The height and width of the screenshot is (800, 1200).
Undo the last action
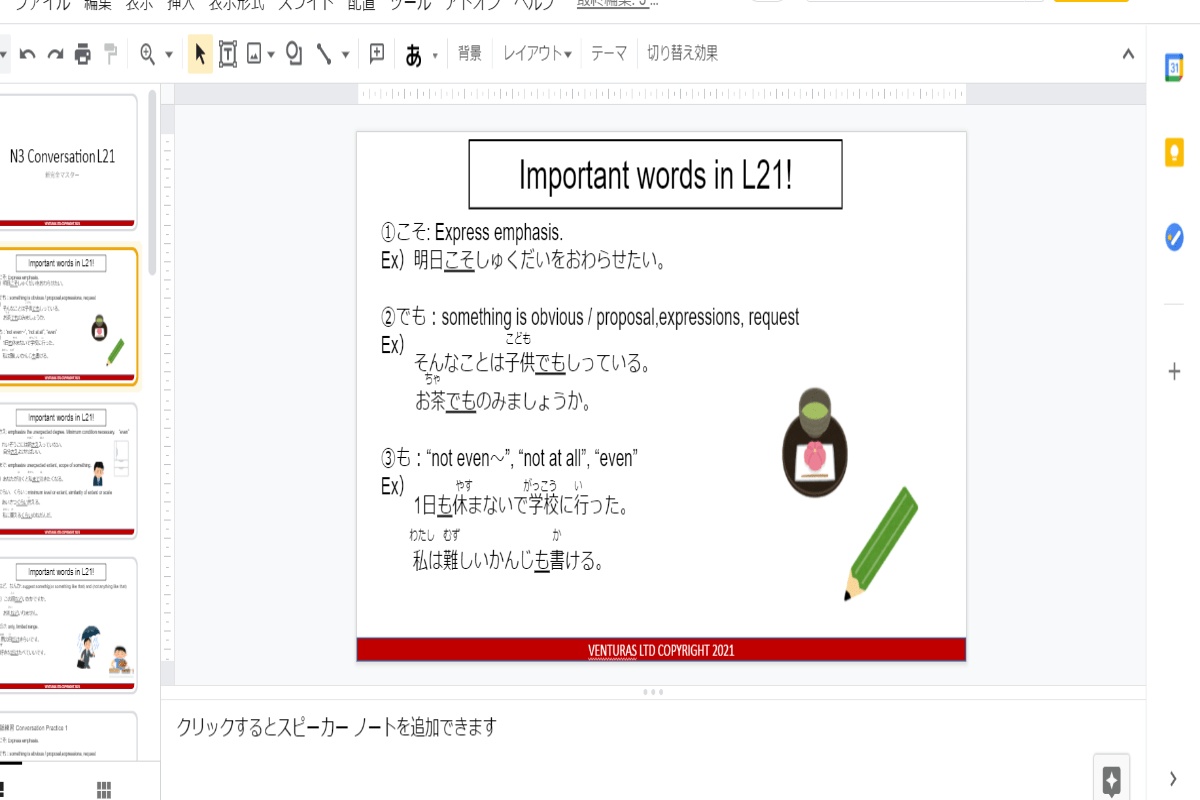28,54
